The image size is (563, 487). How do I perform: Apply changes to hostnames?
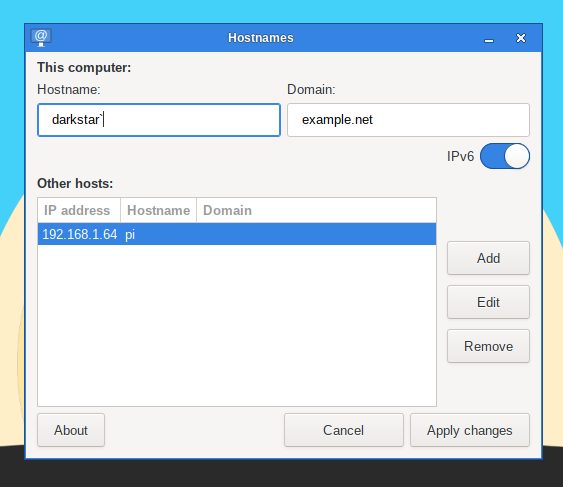(x=470, y=430)
